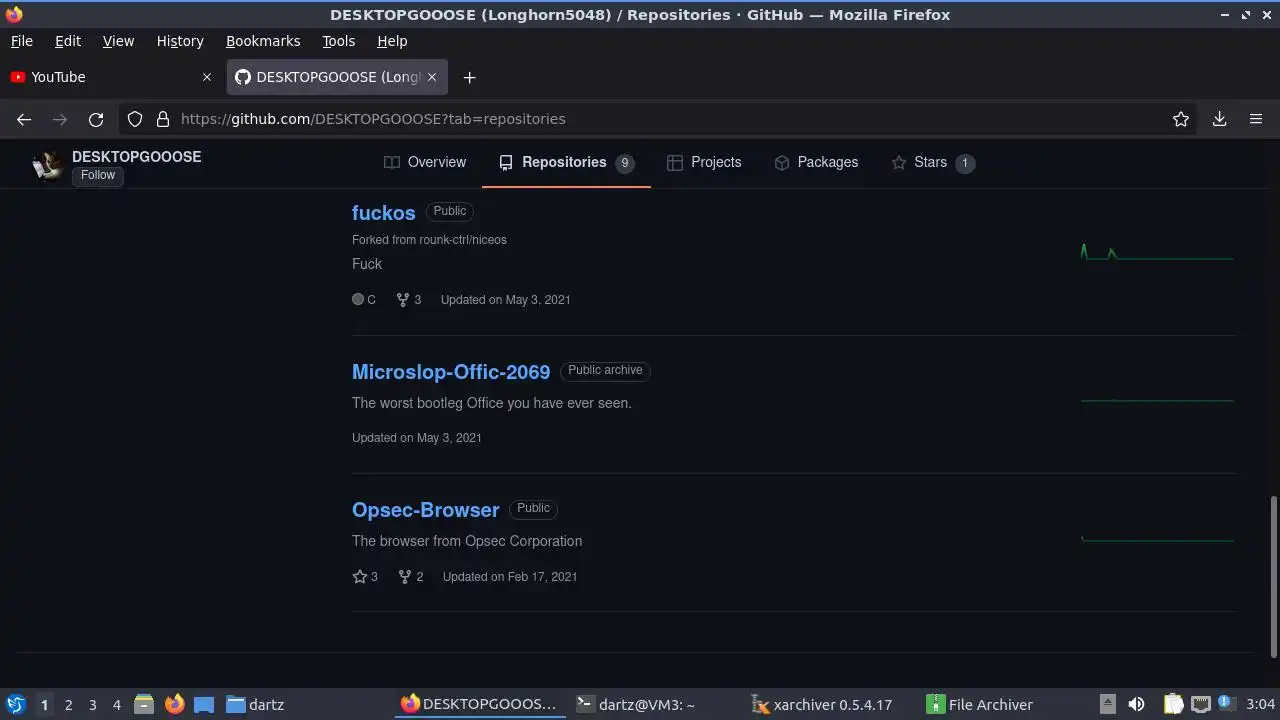This screenshot has height=720, width=1280.
Task: Click the taskbar clock showing 3:04
Action: (x=1260, y=704)
